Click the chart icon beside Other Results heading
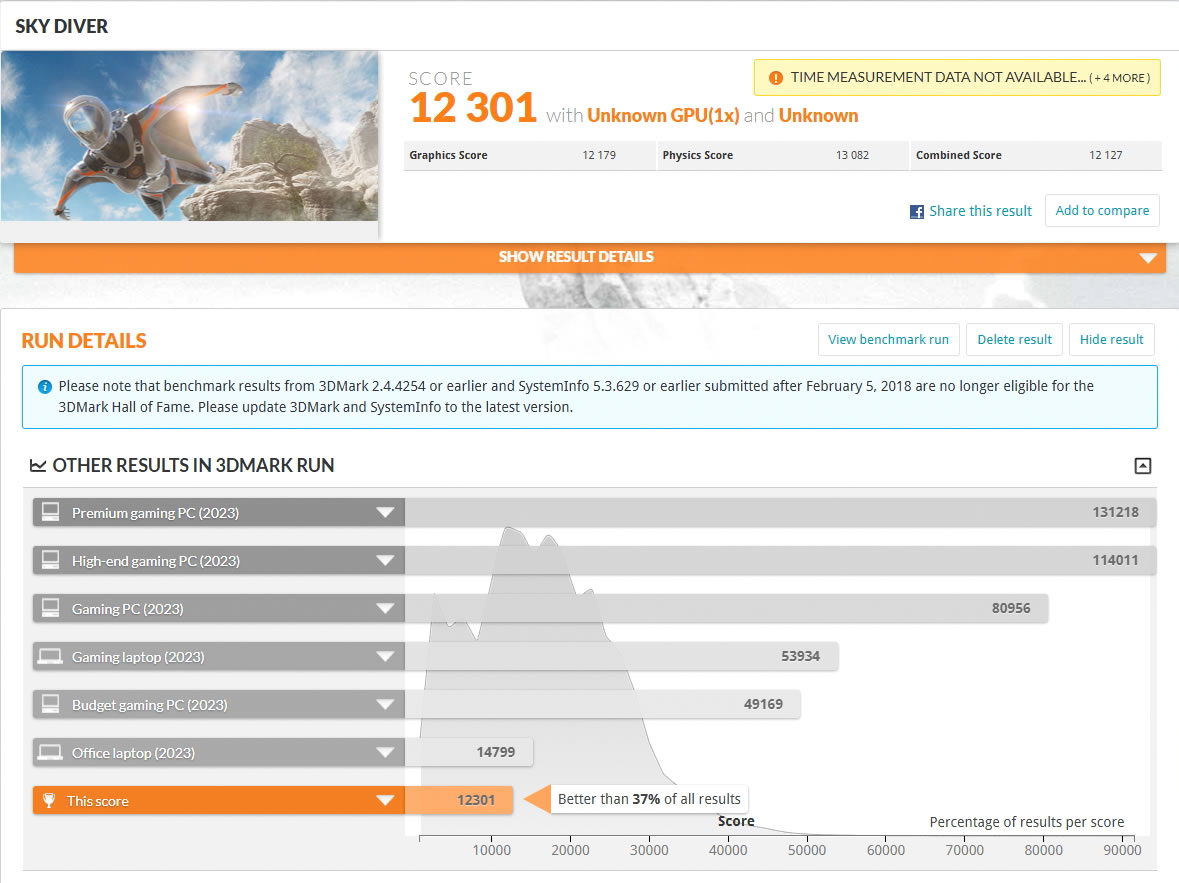Viewport: 1179px width, 883px height. [38, 466]
